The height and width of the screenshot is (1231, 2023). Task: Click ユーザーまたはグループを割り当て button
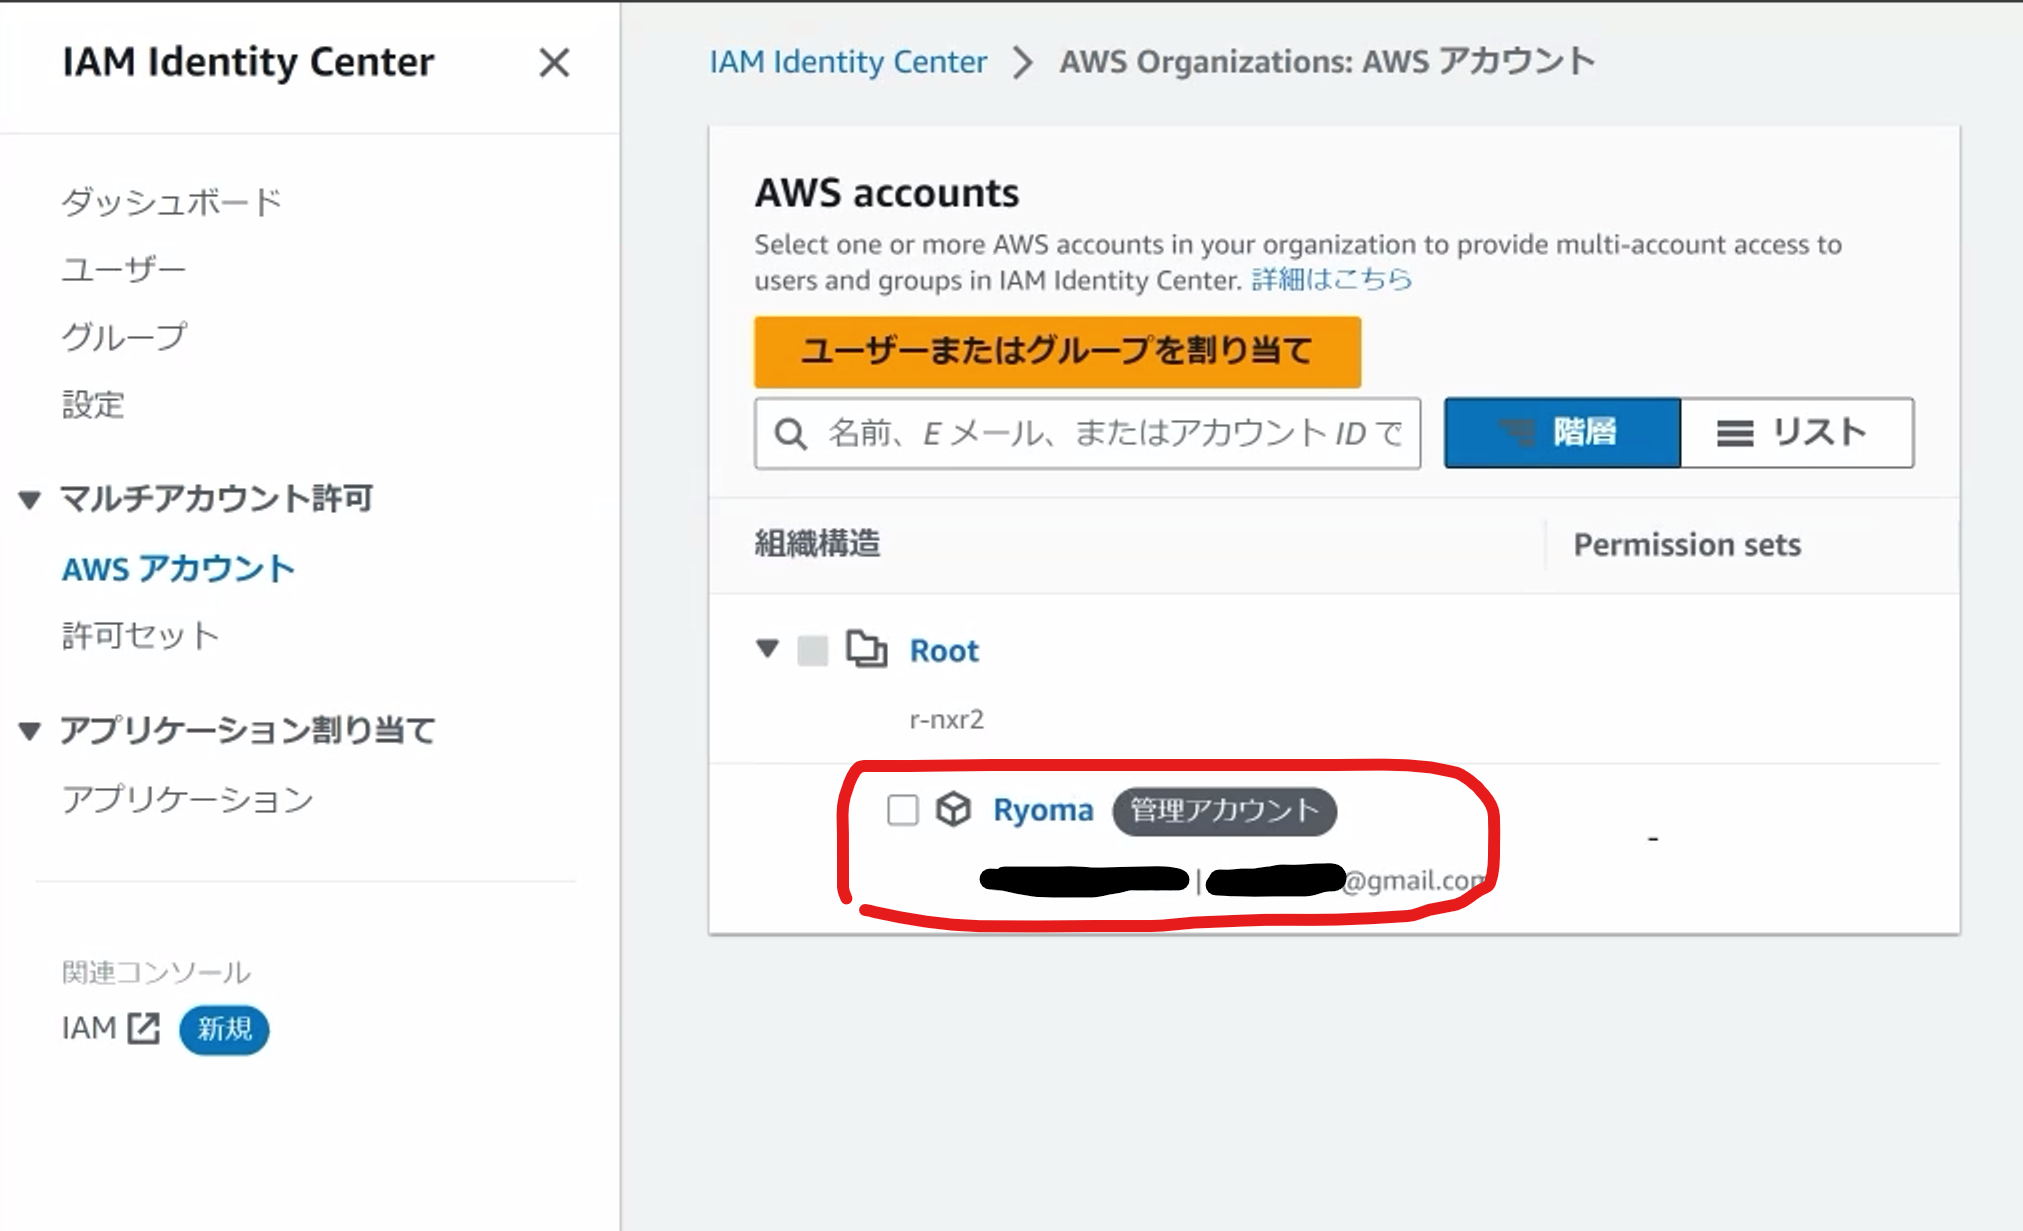tap(1057, 352)
